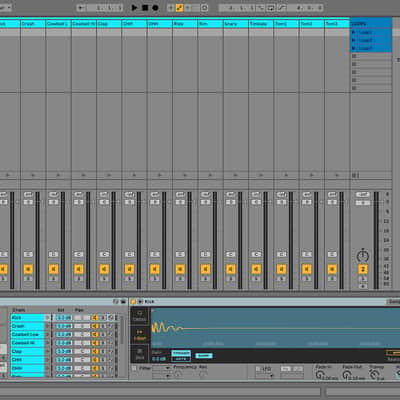Screen dimensions: 400x400
Task: Mute the Crash track with its activator
Action: click(x=28, y=269)
